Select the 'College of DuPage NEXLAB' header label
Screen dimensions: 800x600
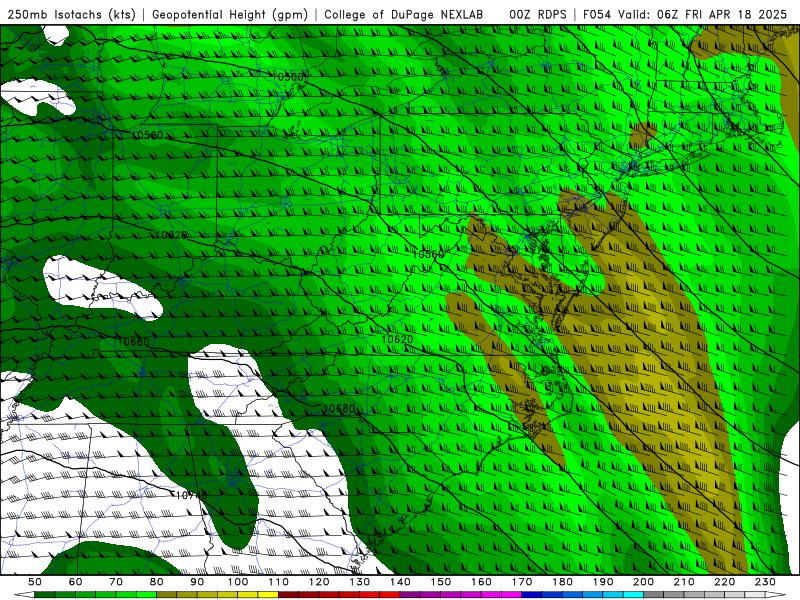click(x=404, y=15)
